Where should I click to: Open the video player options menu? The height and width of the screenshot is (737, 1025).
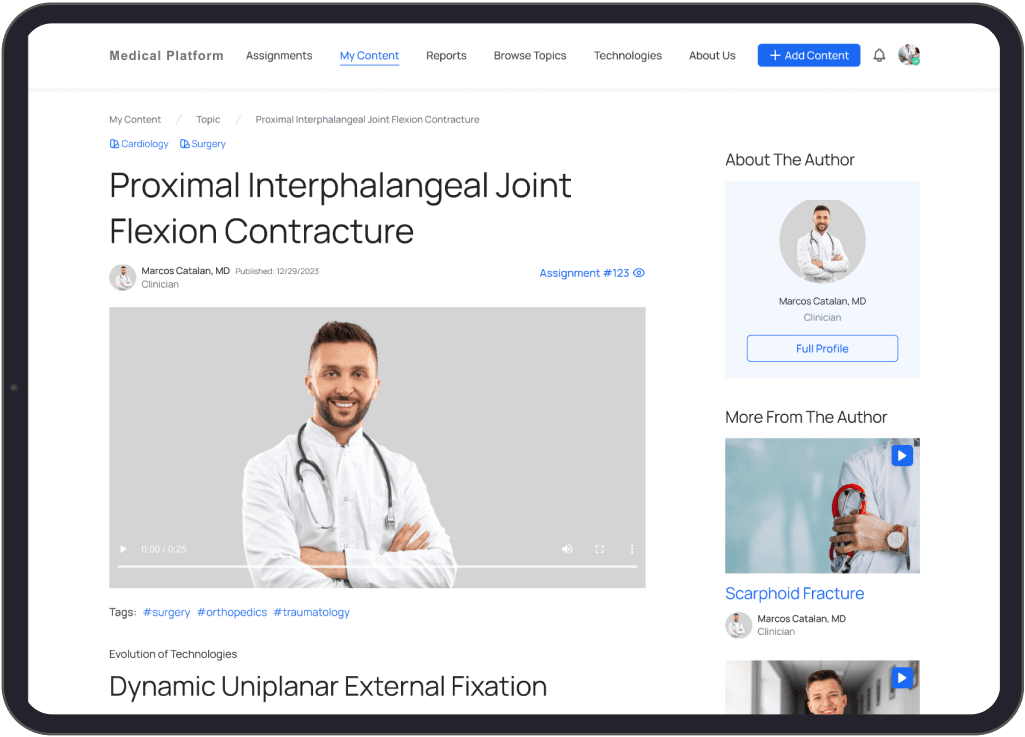click(631, 549)
